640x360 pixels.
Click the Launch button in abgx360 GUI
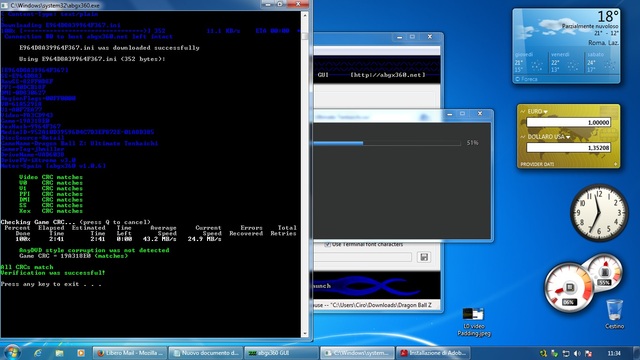click(x=322, y=286)
